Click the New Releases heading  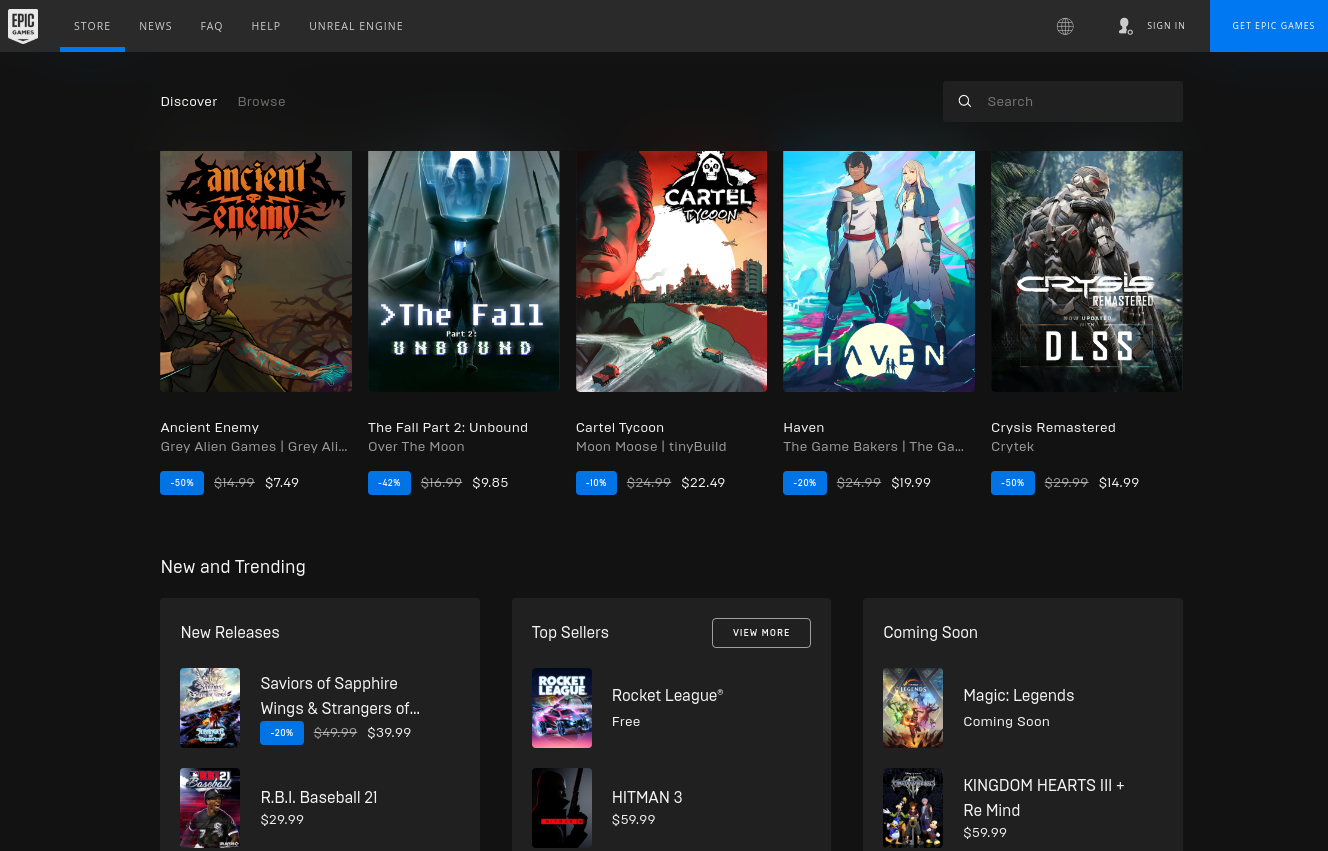(x=230, y=632)
